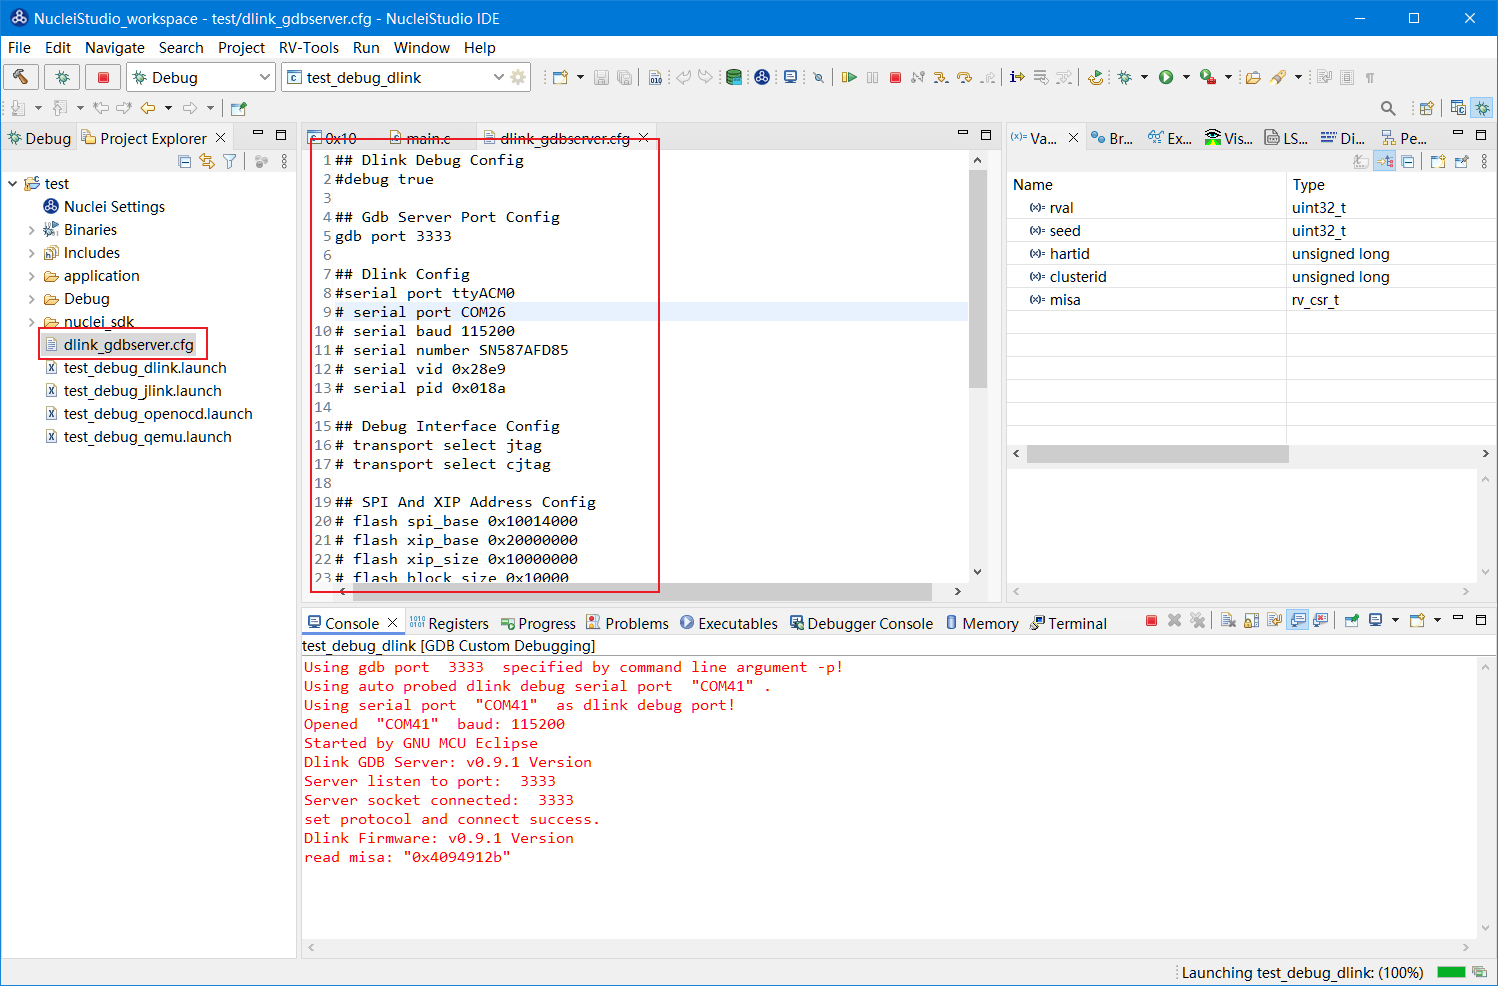Select the hartid variable row
The height and width of the screenshot is (986, 1498).
pos(1250,254)
